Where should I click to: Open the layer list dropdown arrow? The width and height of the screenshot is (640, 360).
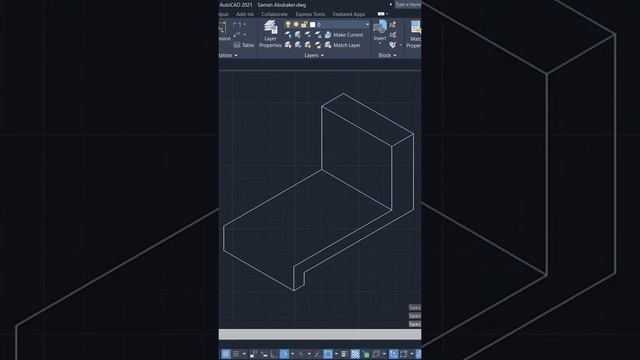tap(367, 24)
